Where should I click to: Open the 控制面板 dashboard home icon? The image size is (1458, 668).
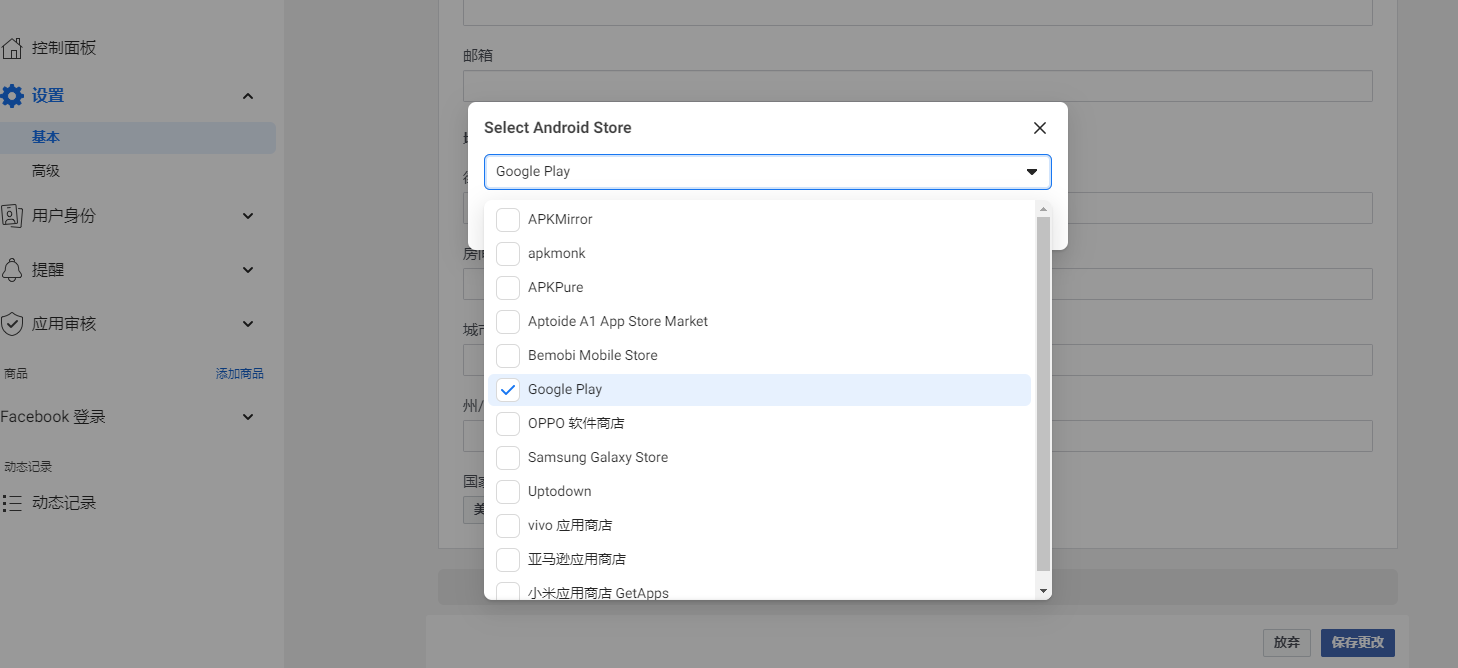(x=12, y=48)
